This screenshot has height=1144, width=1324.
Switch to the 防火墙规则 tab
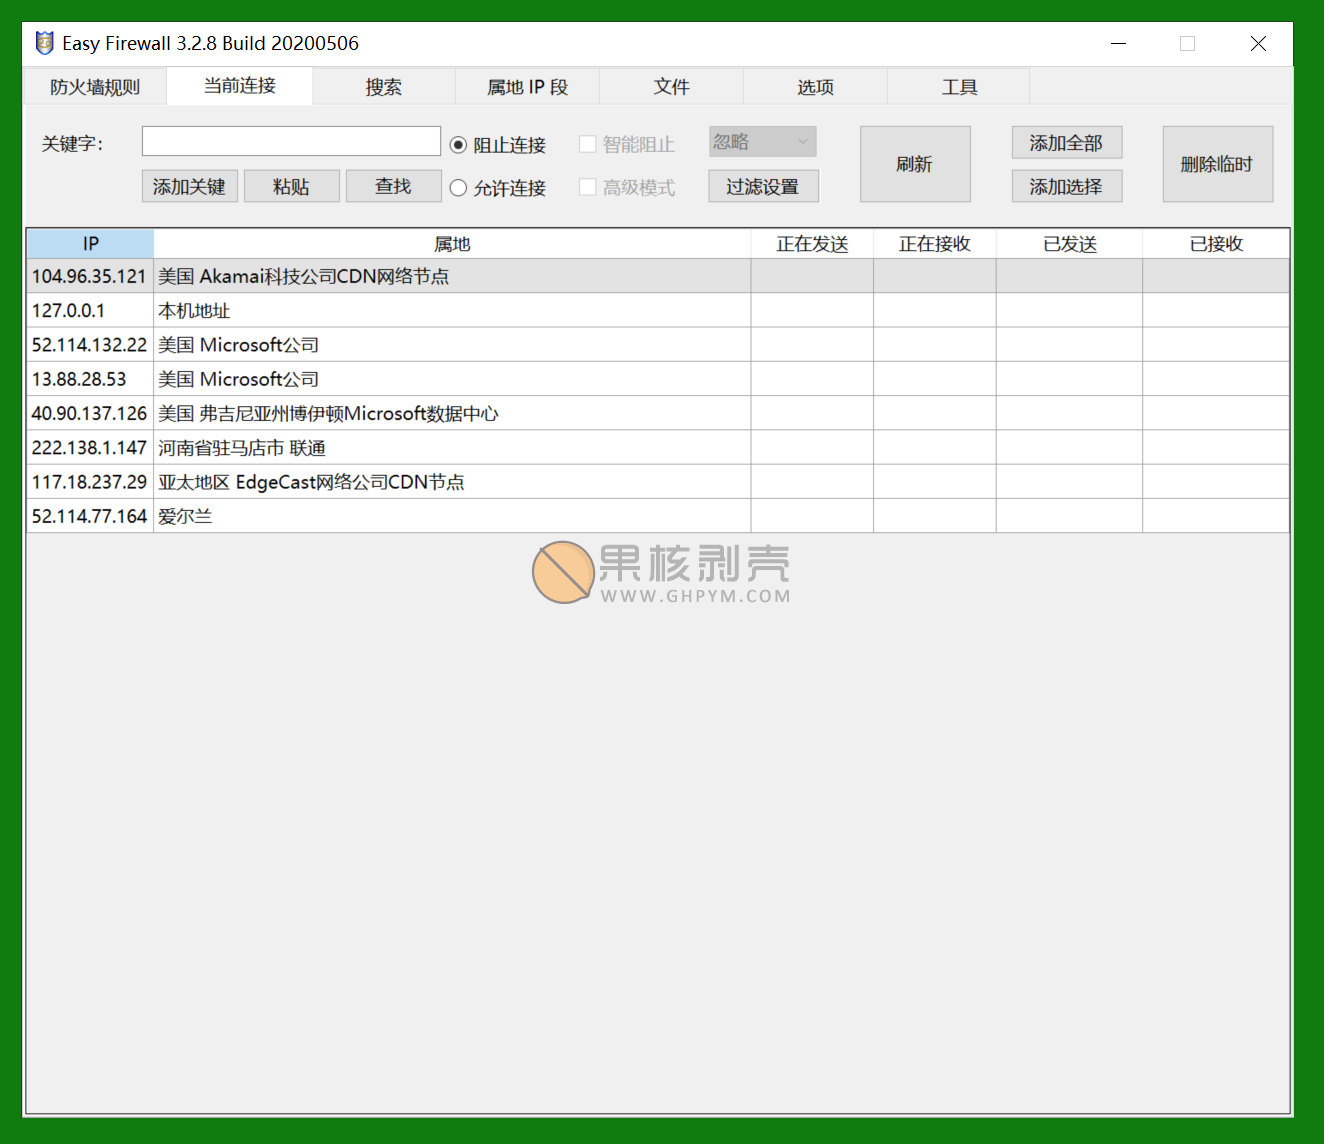click(95, 87)
